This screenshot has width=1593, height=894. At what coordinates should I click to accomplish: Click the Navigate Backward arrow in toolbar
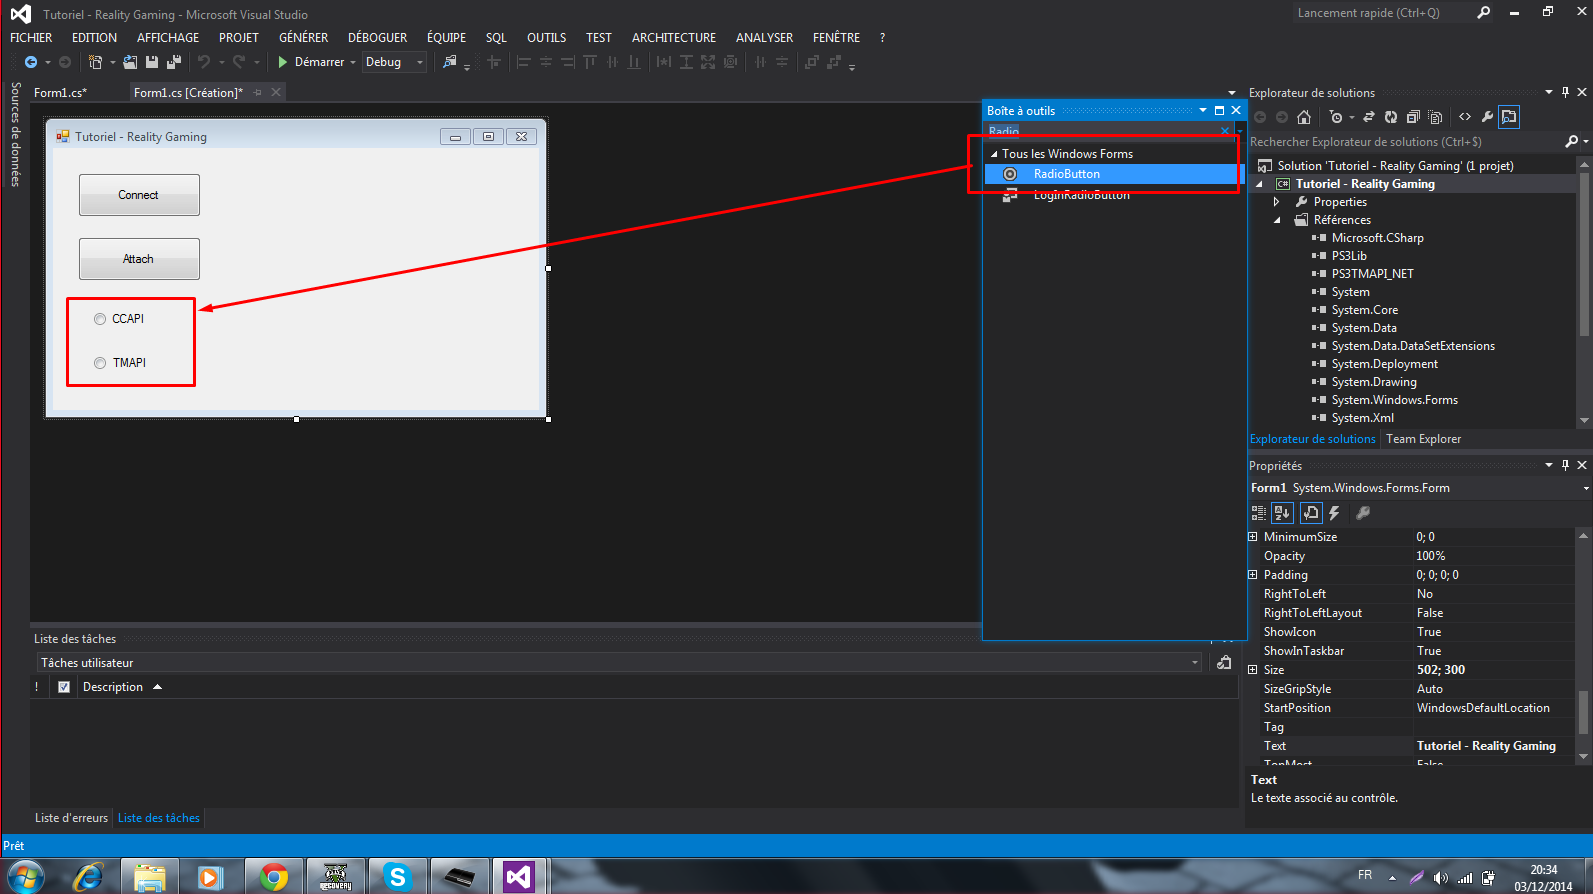tap(31, 62)
